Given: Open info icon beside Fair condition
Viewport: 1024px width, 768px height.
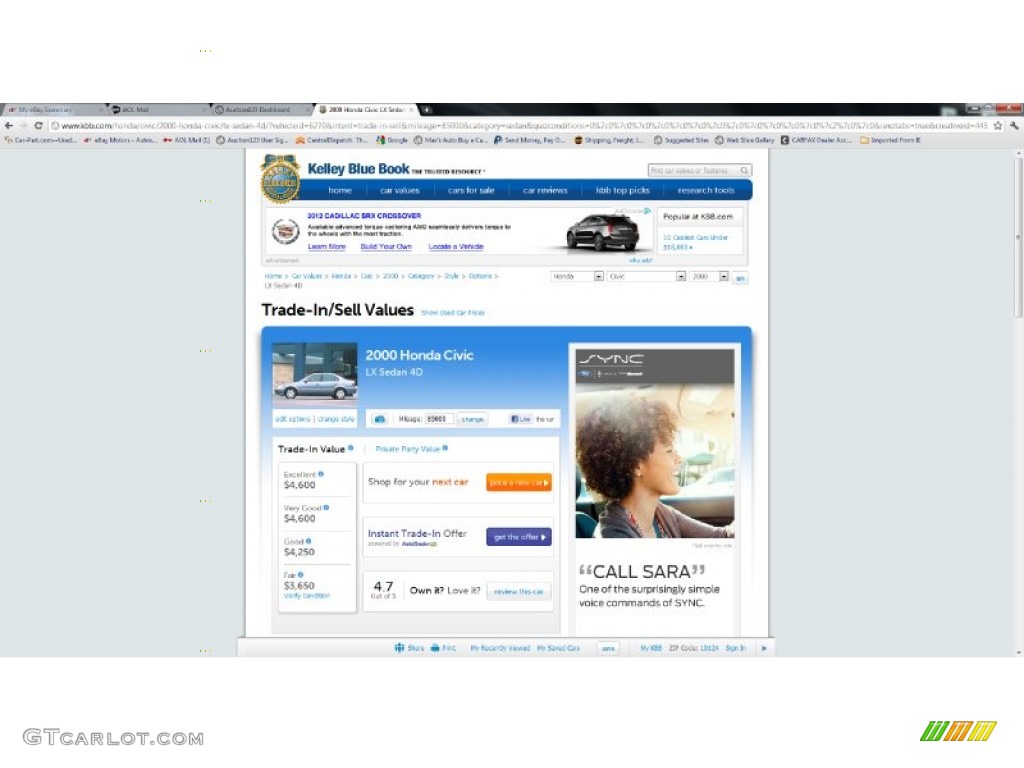Looking at the screenshot, I should [300, 575].
